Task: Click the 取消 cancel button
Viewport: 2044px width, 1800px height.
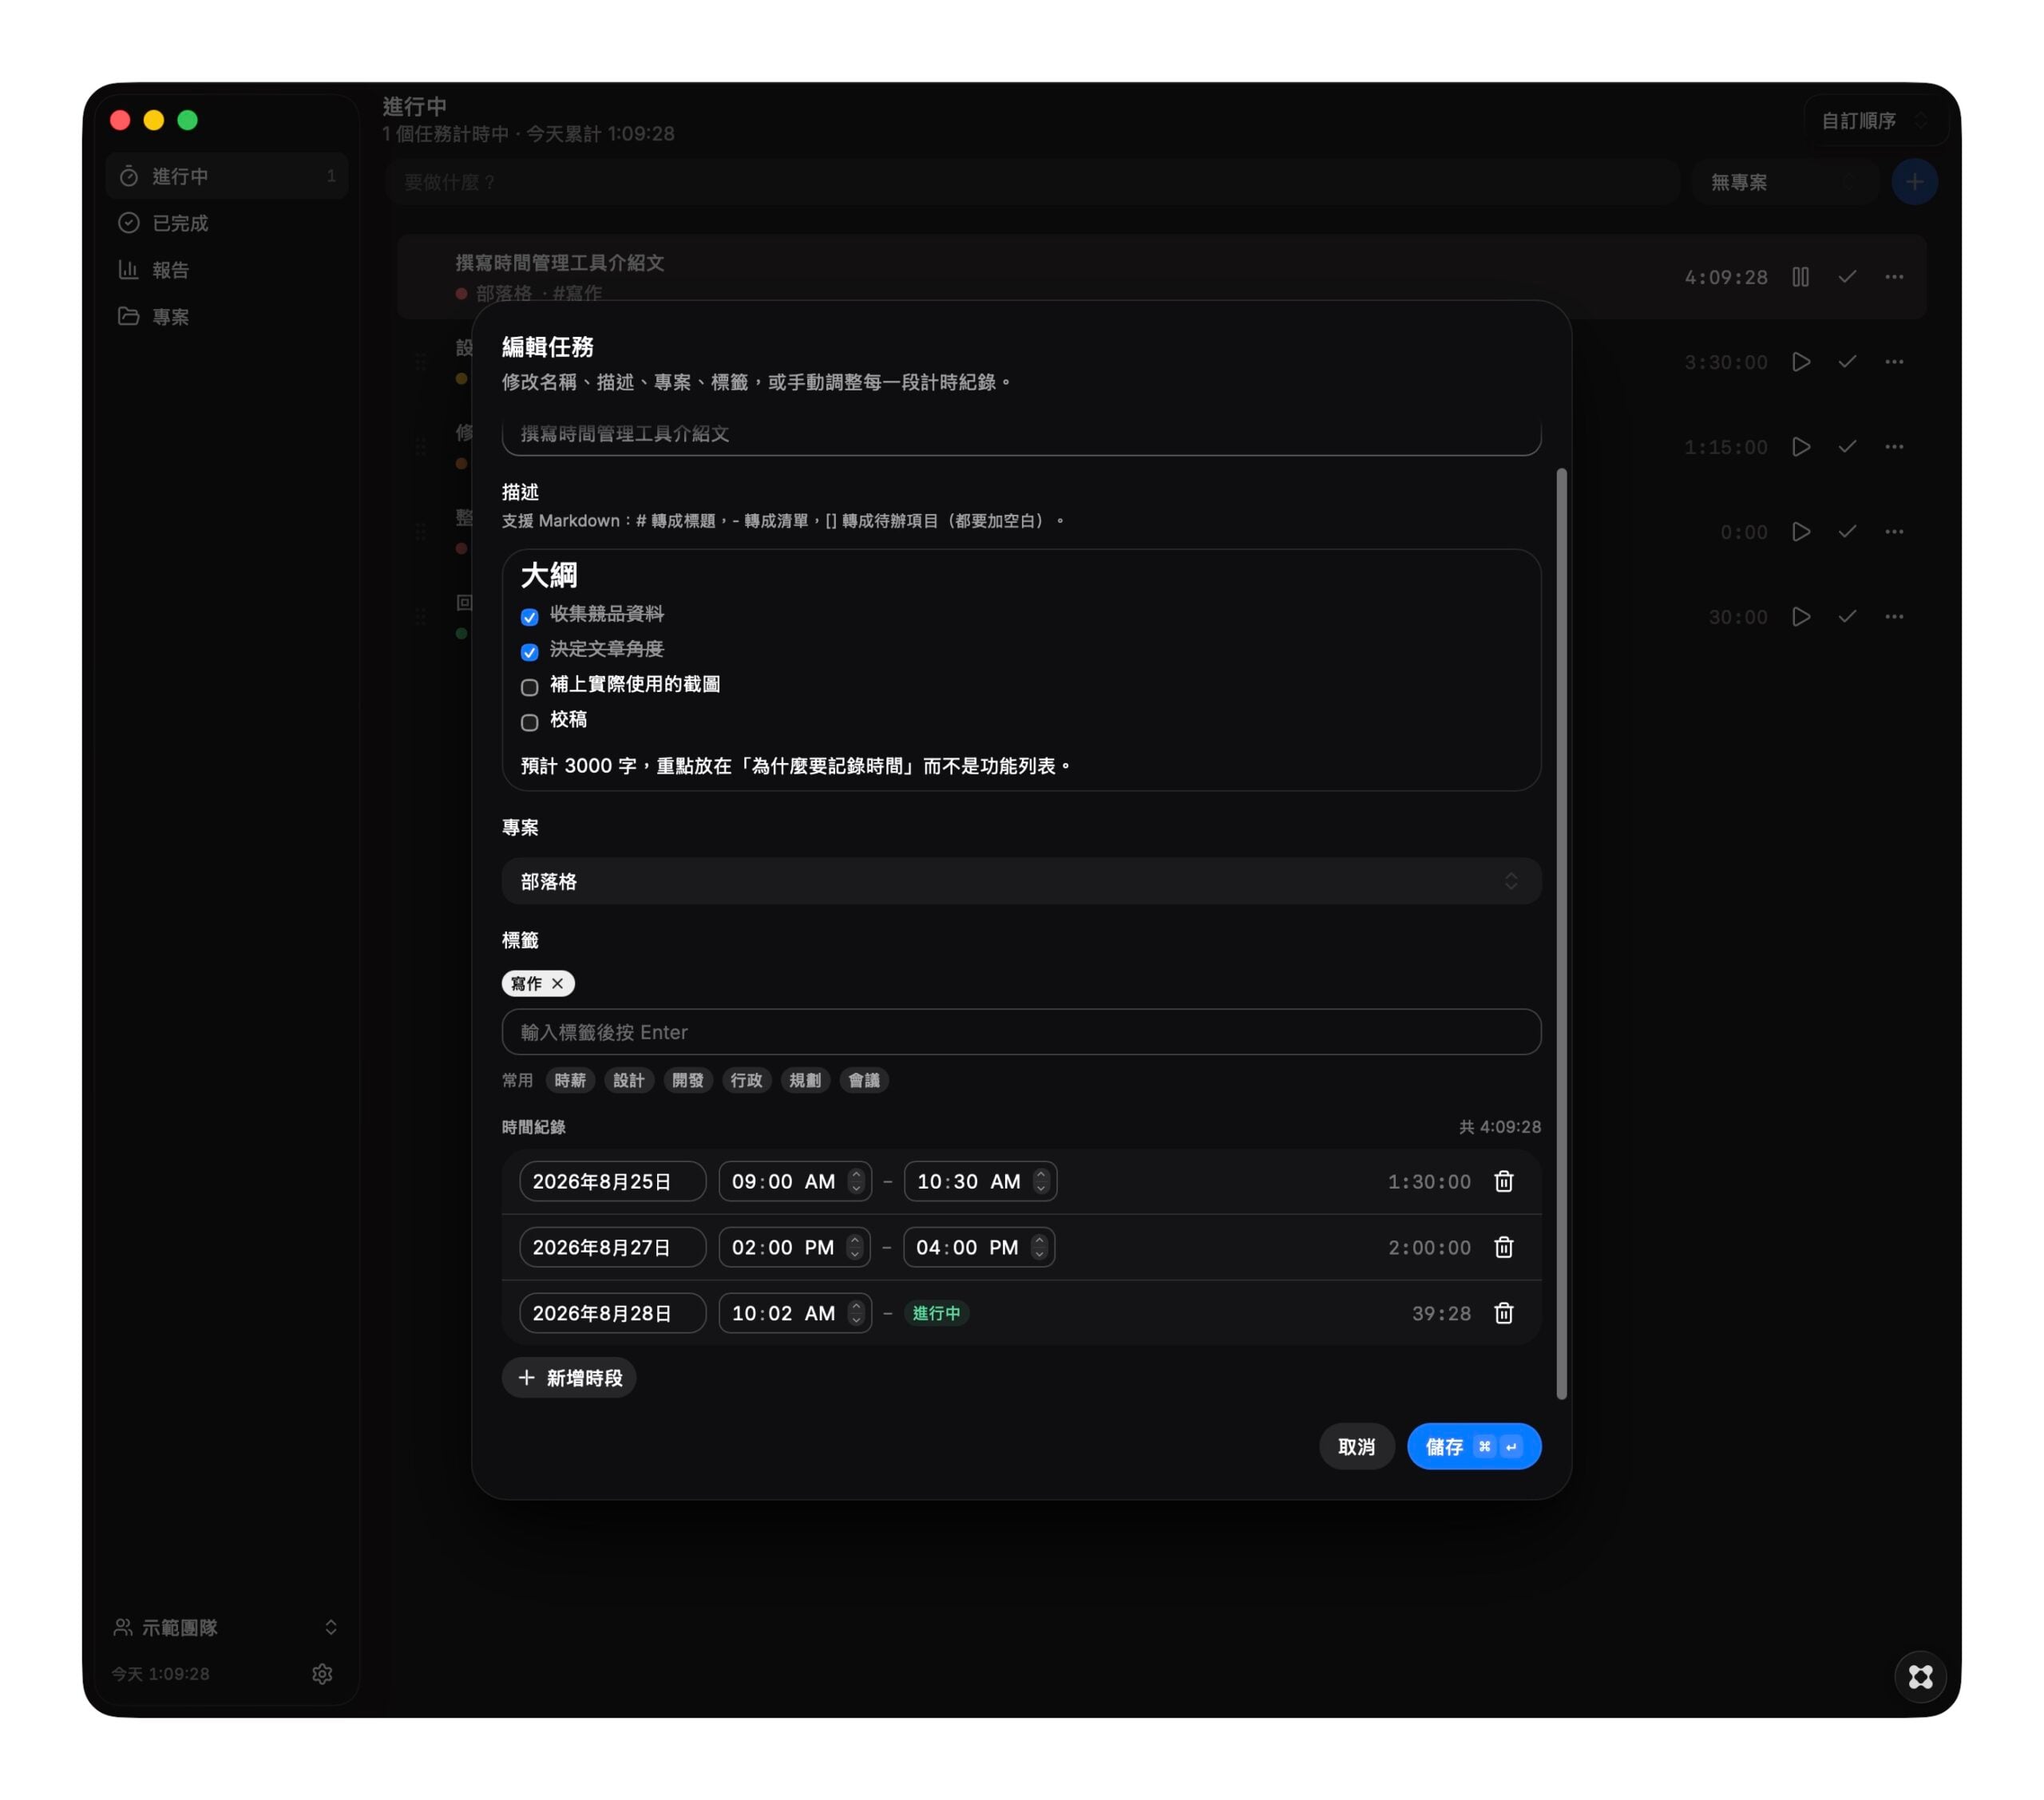Action: (1356, 1446)
